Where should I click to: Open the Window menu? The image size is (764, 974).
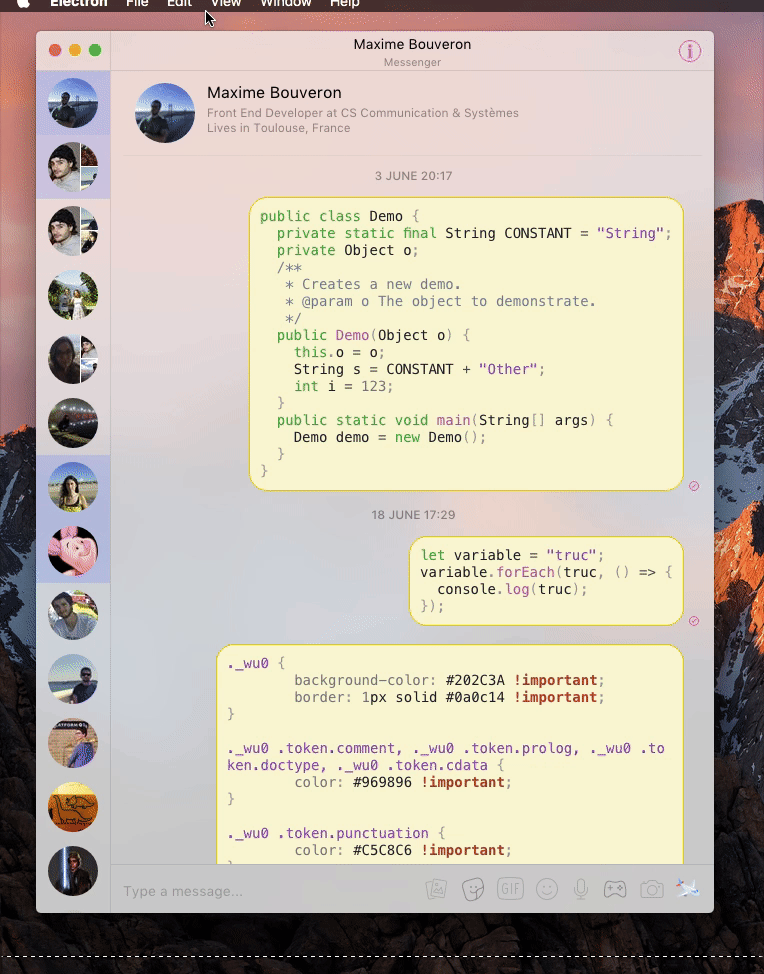(x=286, y=3)
